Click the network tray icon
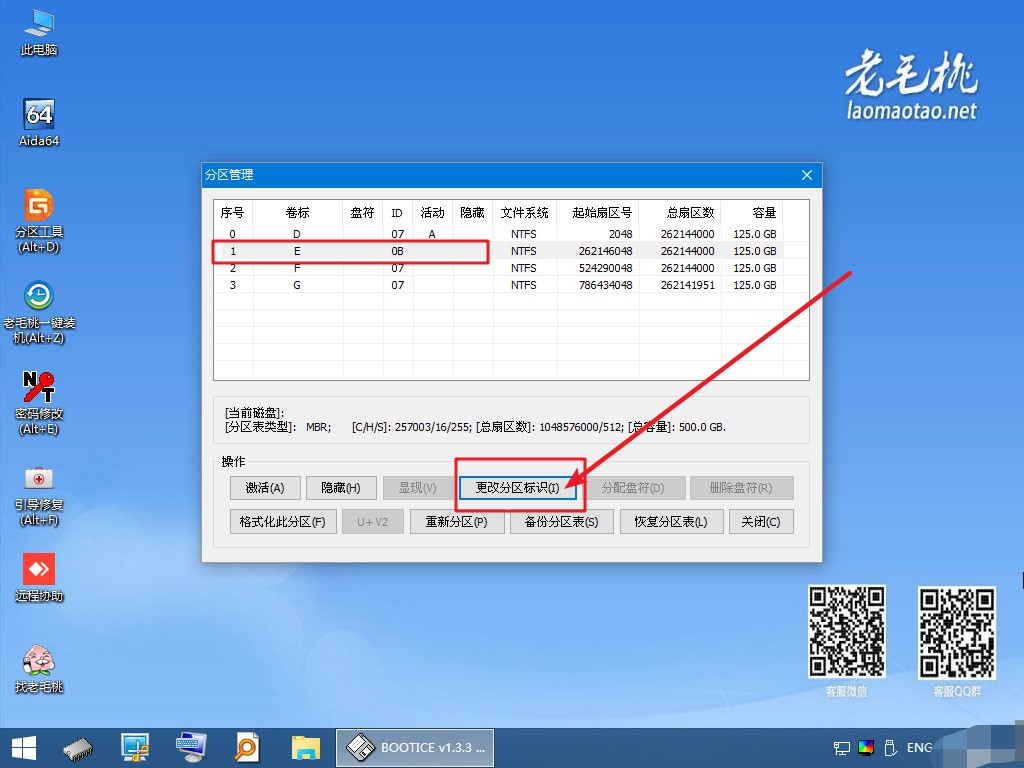Image resolution: width=1024 pixels, height=768 pixels. [842, 748]
